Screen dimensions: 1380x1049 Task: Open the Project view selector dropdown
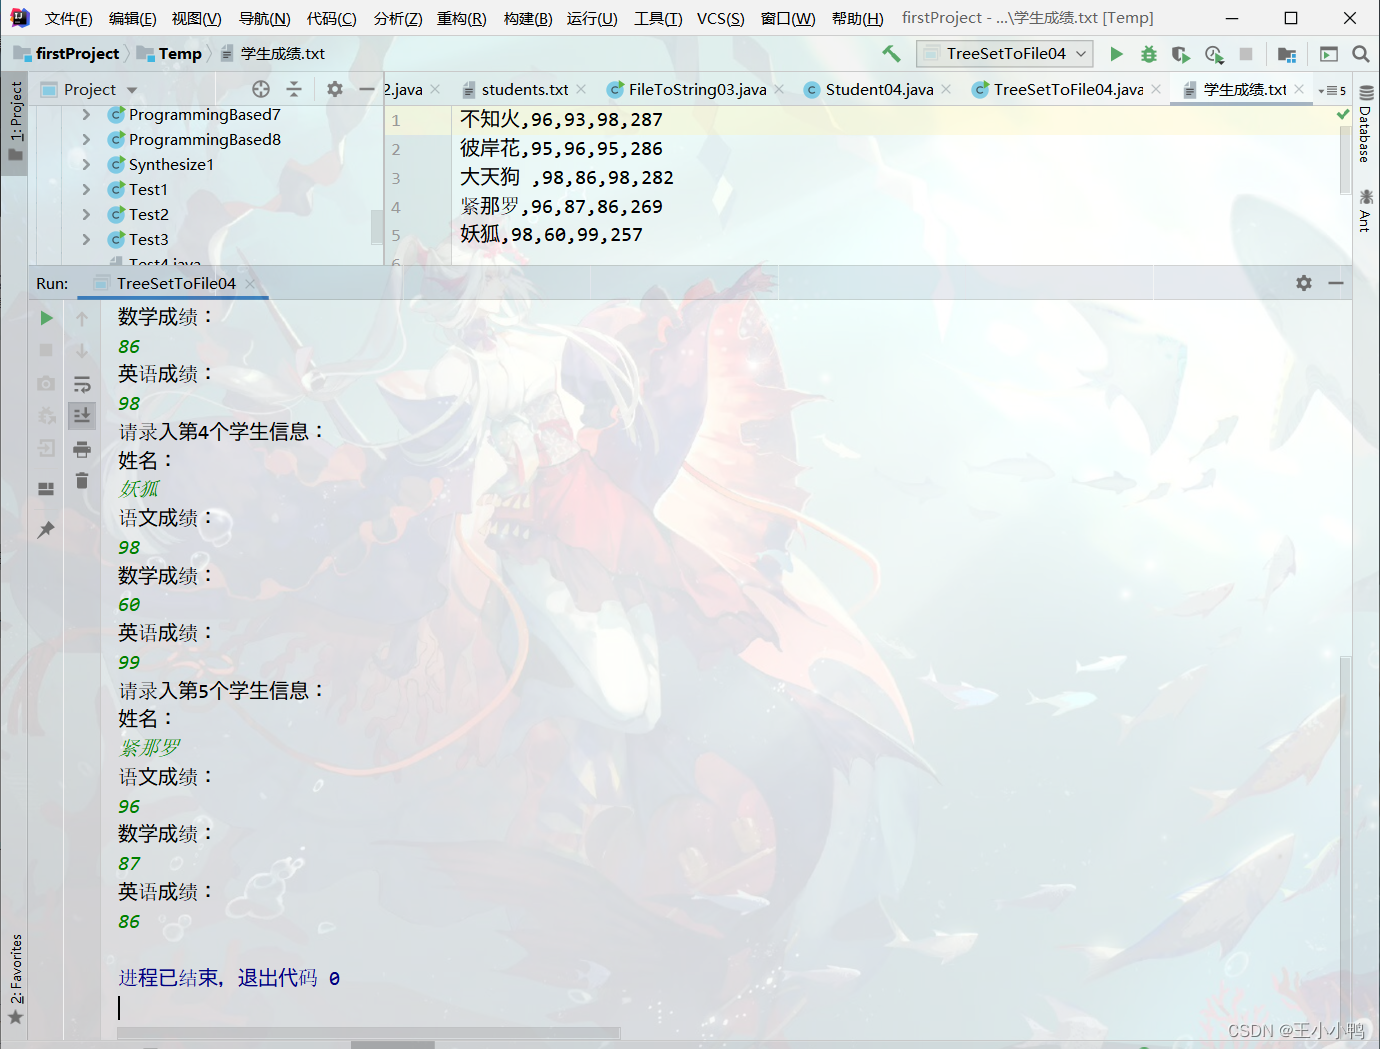pyautogui.click(x=89, y=90)
